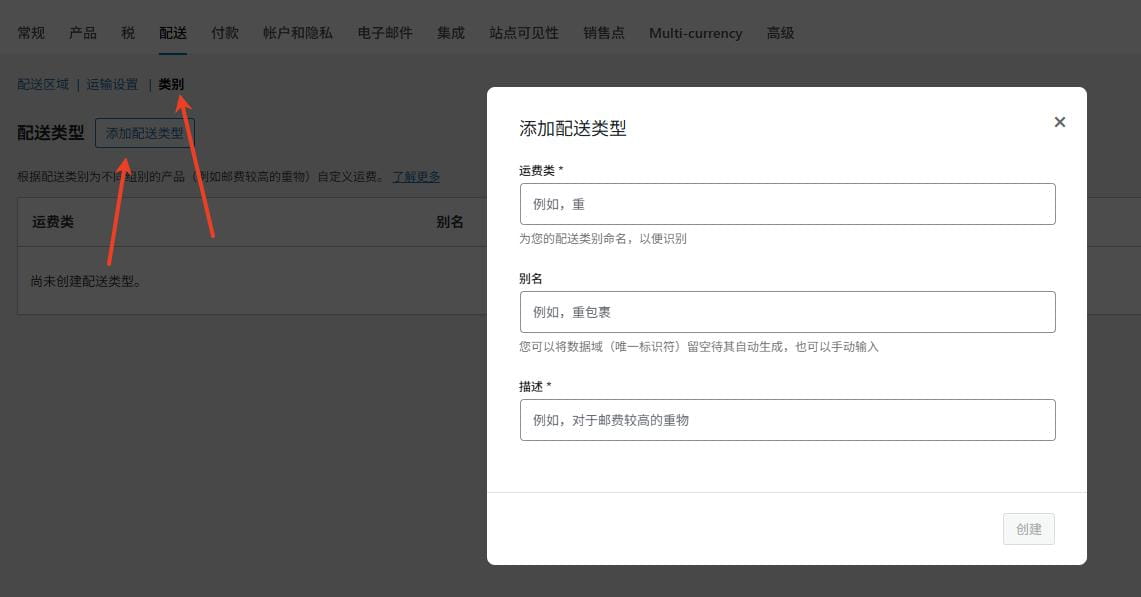Click the 添加配送类型 button
The width and height of the screenshot is (1141, 597).
coord(145,132)
